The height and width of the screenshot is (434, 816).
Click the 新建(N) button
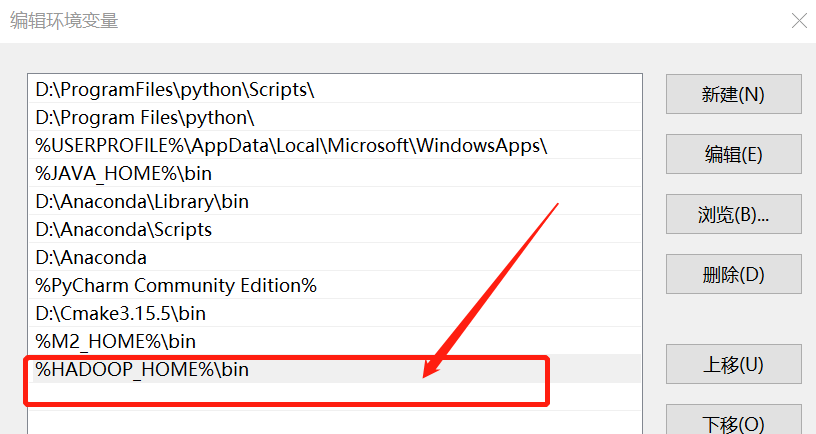pos(733,94)
